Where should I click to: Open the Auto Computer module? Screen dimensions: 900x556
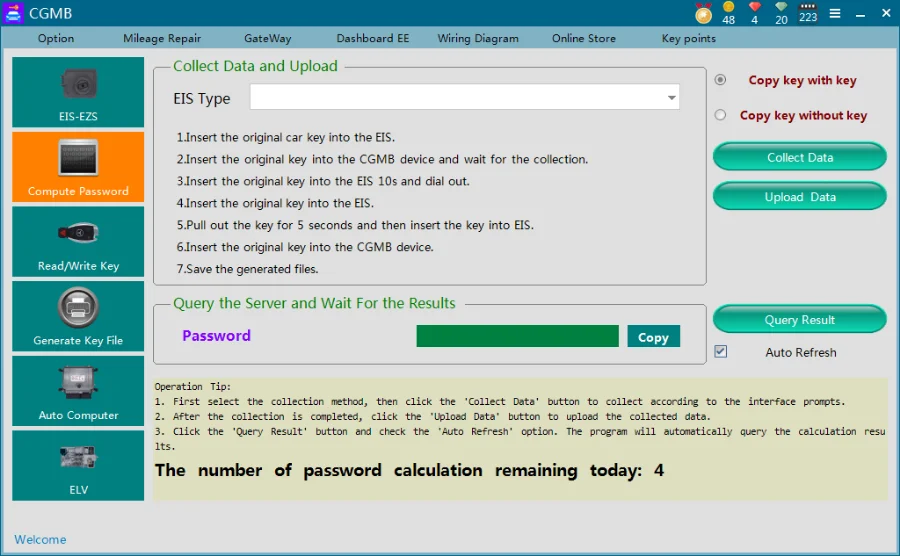(x=78, y=391)
